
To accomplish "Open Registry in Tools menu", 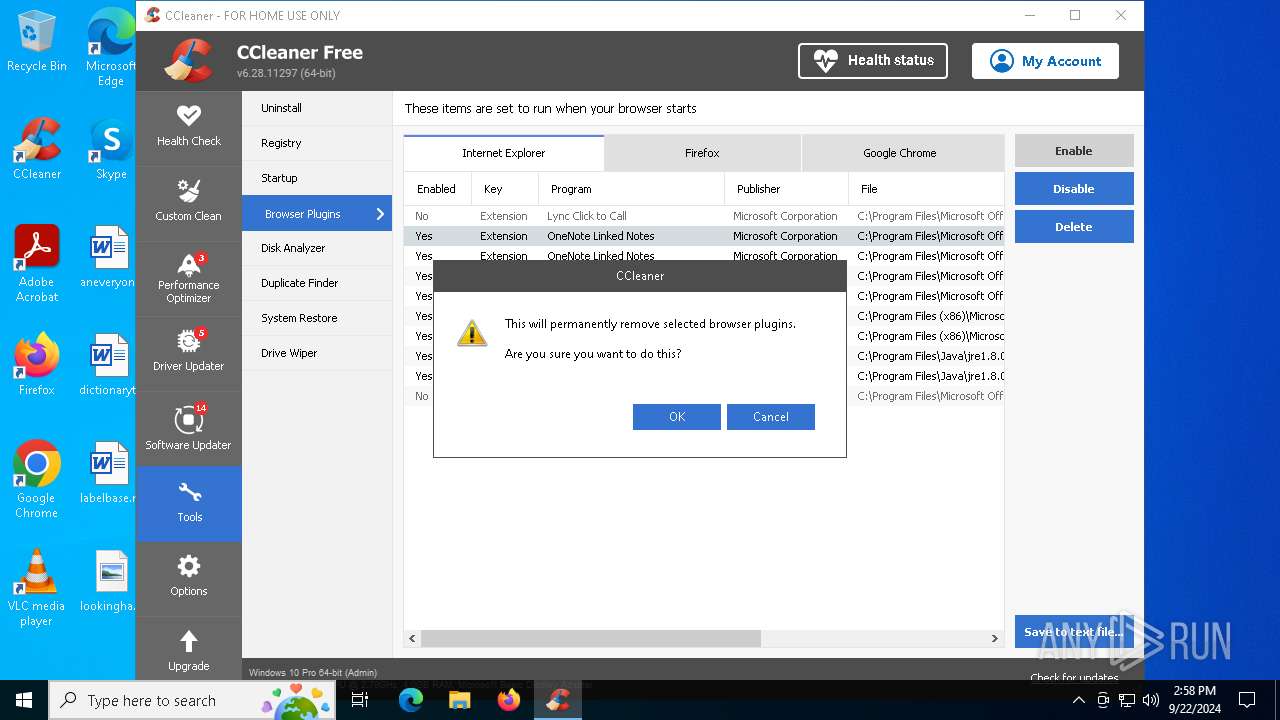I will [317, 143].
